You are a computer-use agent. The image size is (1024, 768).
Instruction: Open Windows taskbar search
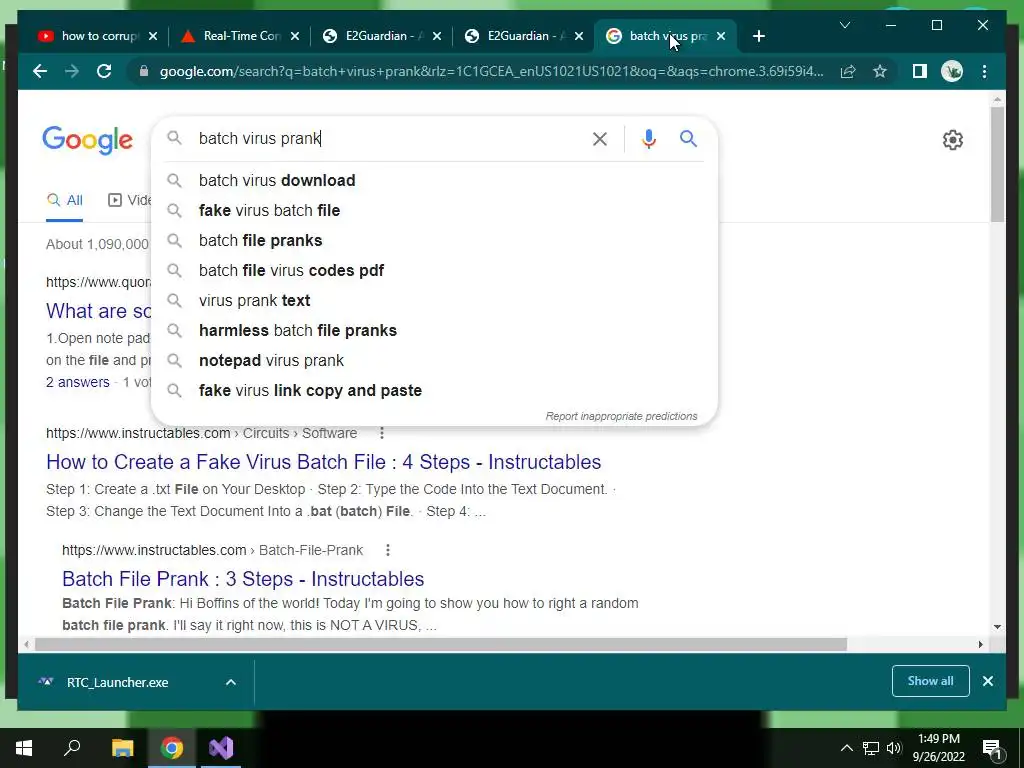pyautogui.click(x=72, y=748)
